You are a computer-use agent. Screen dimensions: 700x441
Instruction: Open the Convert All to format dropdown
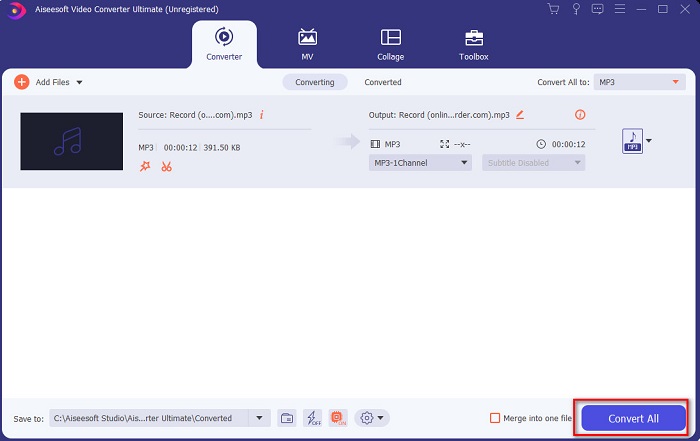coord(639,82)
